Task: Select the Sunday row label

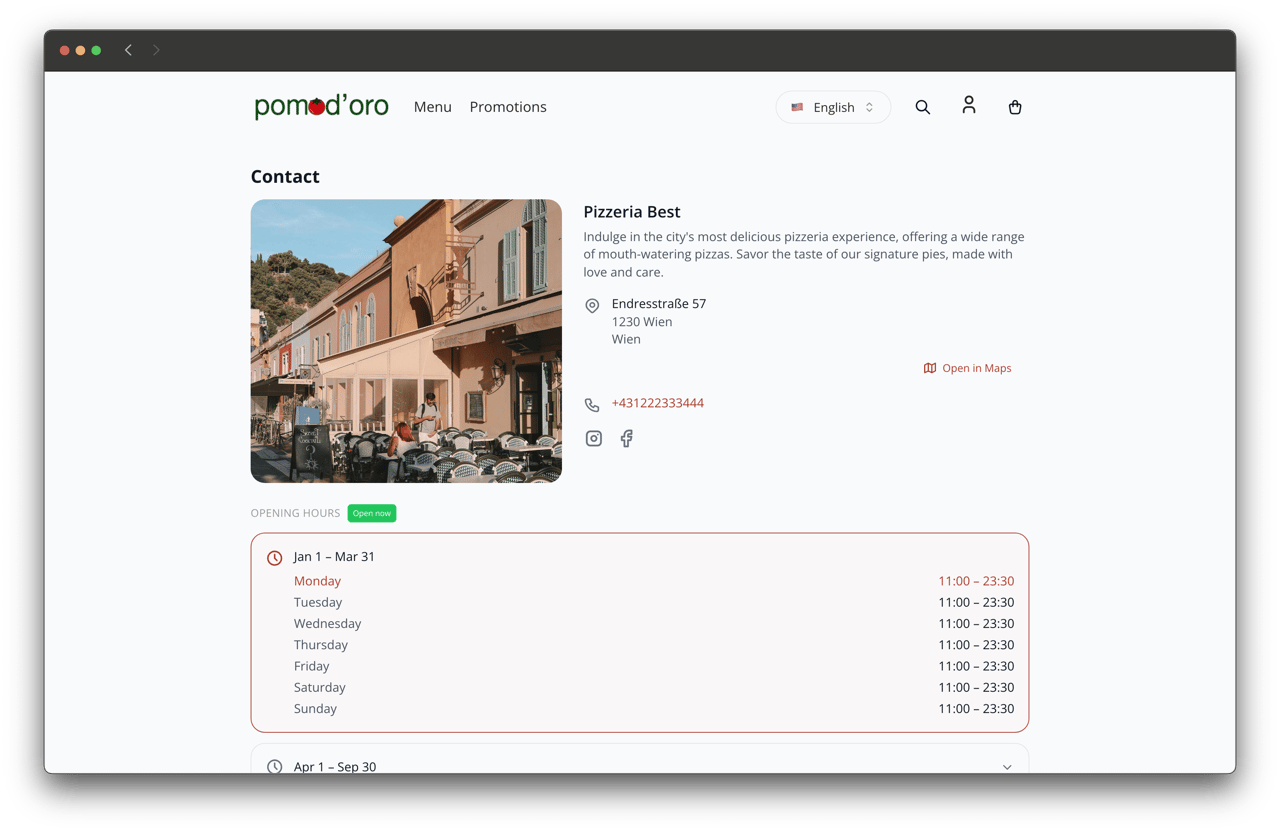Action: pyautogui.click(x=315, y=708)
